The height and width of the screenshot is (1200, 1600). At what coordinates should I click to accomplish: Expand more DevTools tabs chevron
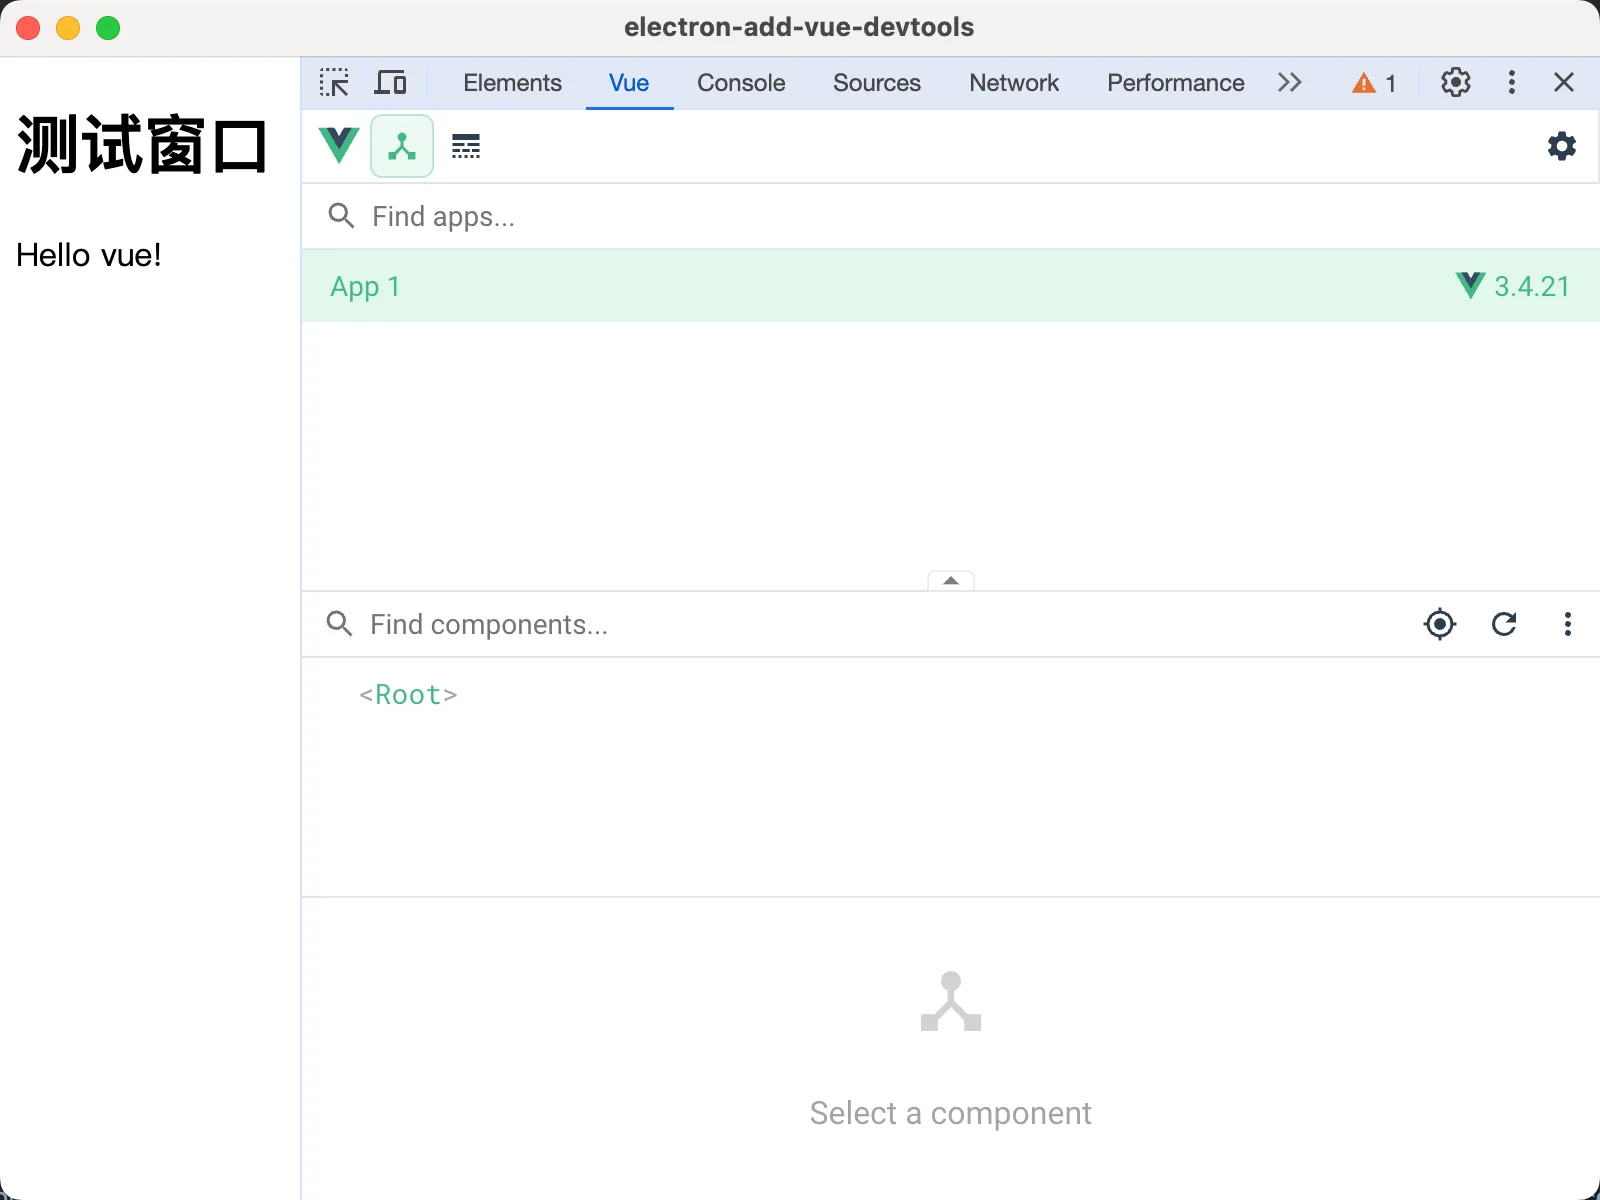coord(1289,83)
